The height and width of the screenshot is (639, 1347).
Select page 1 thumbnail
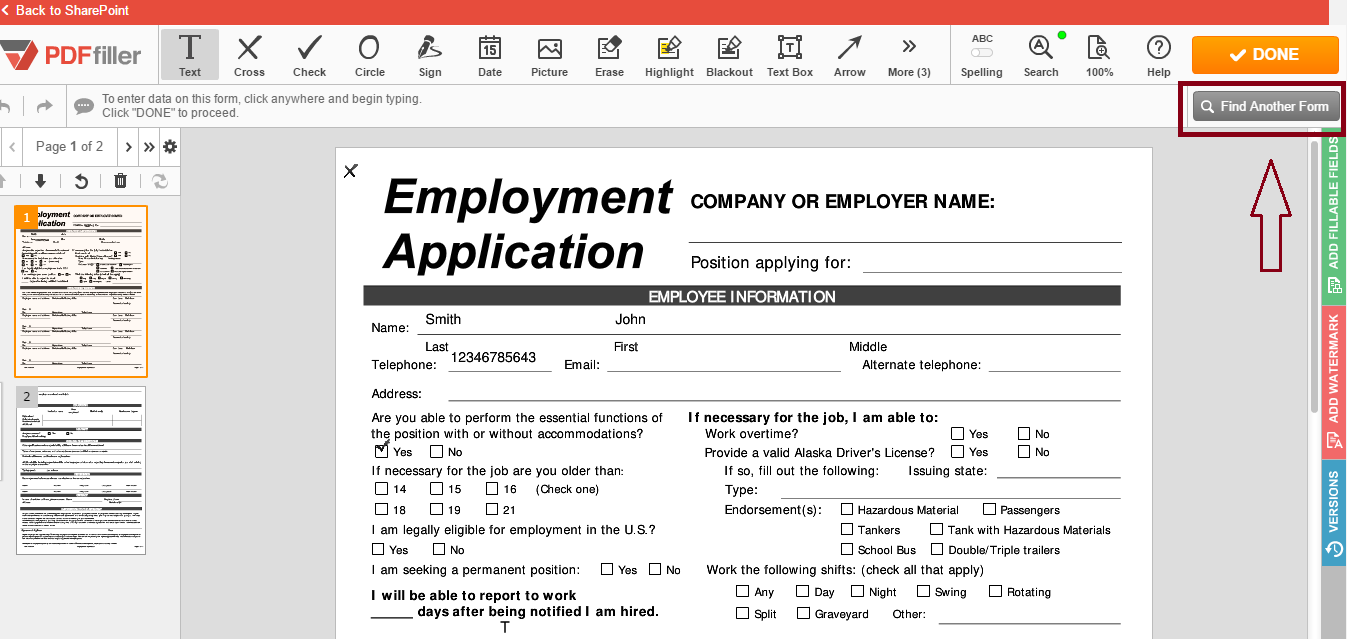81,291
